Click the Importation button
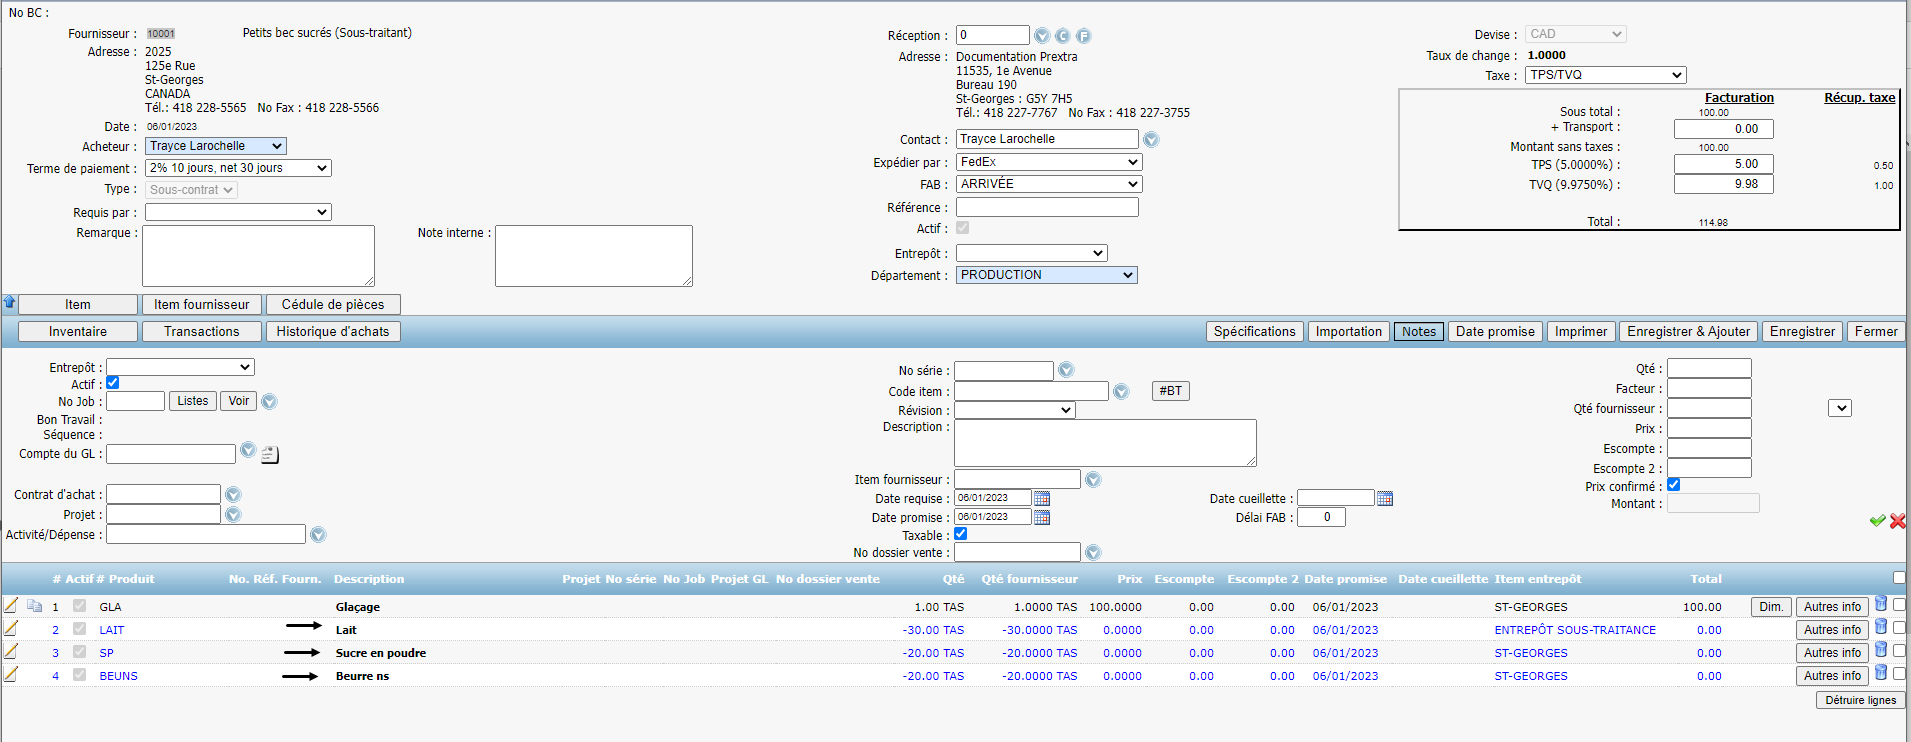 point(1348,332)
